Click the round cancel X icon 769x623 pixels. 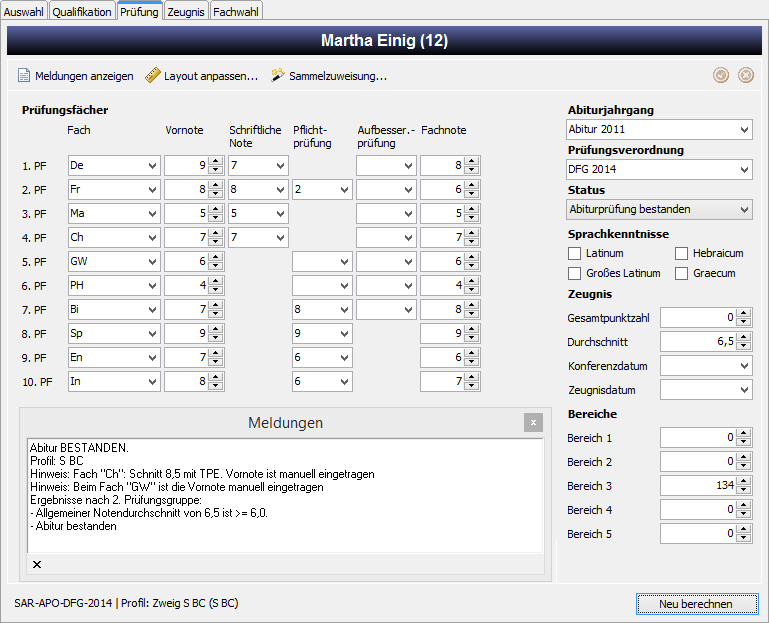pos(745,75)
